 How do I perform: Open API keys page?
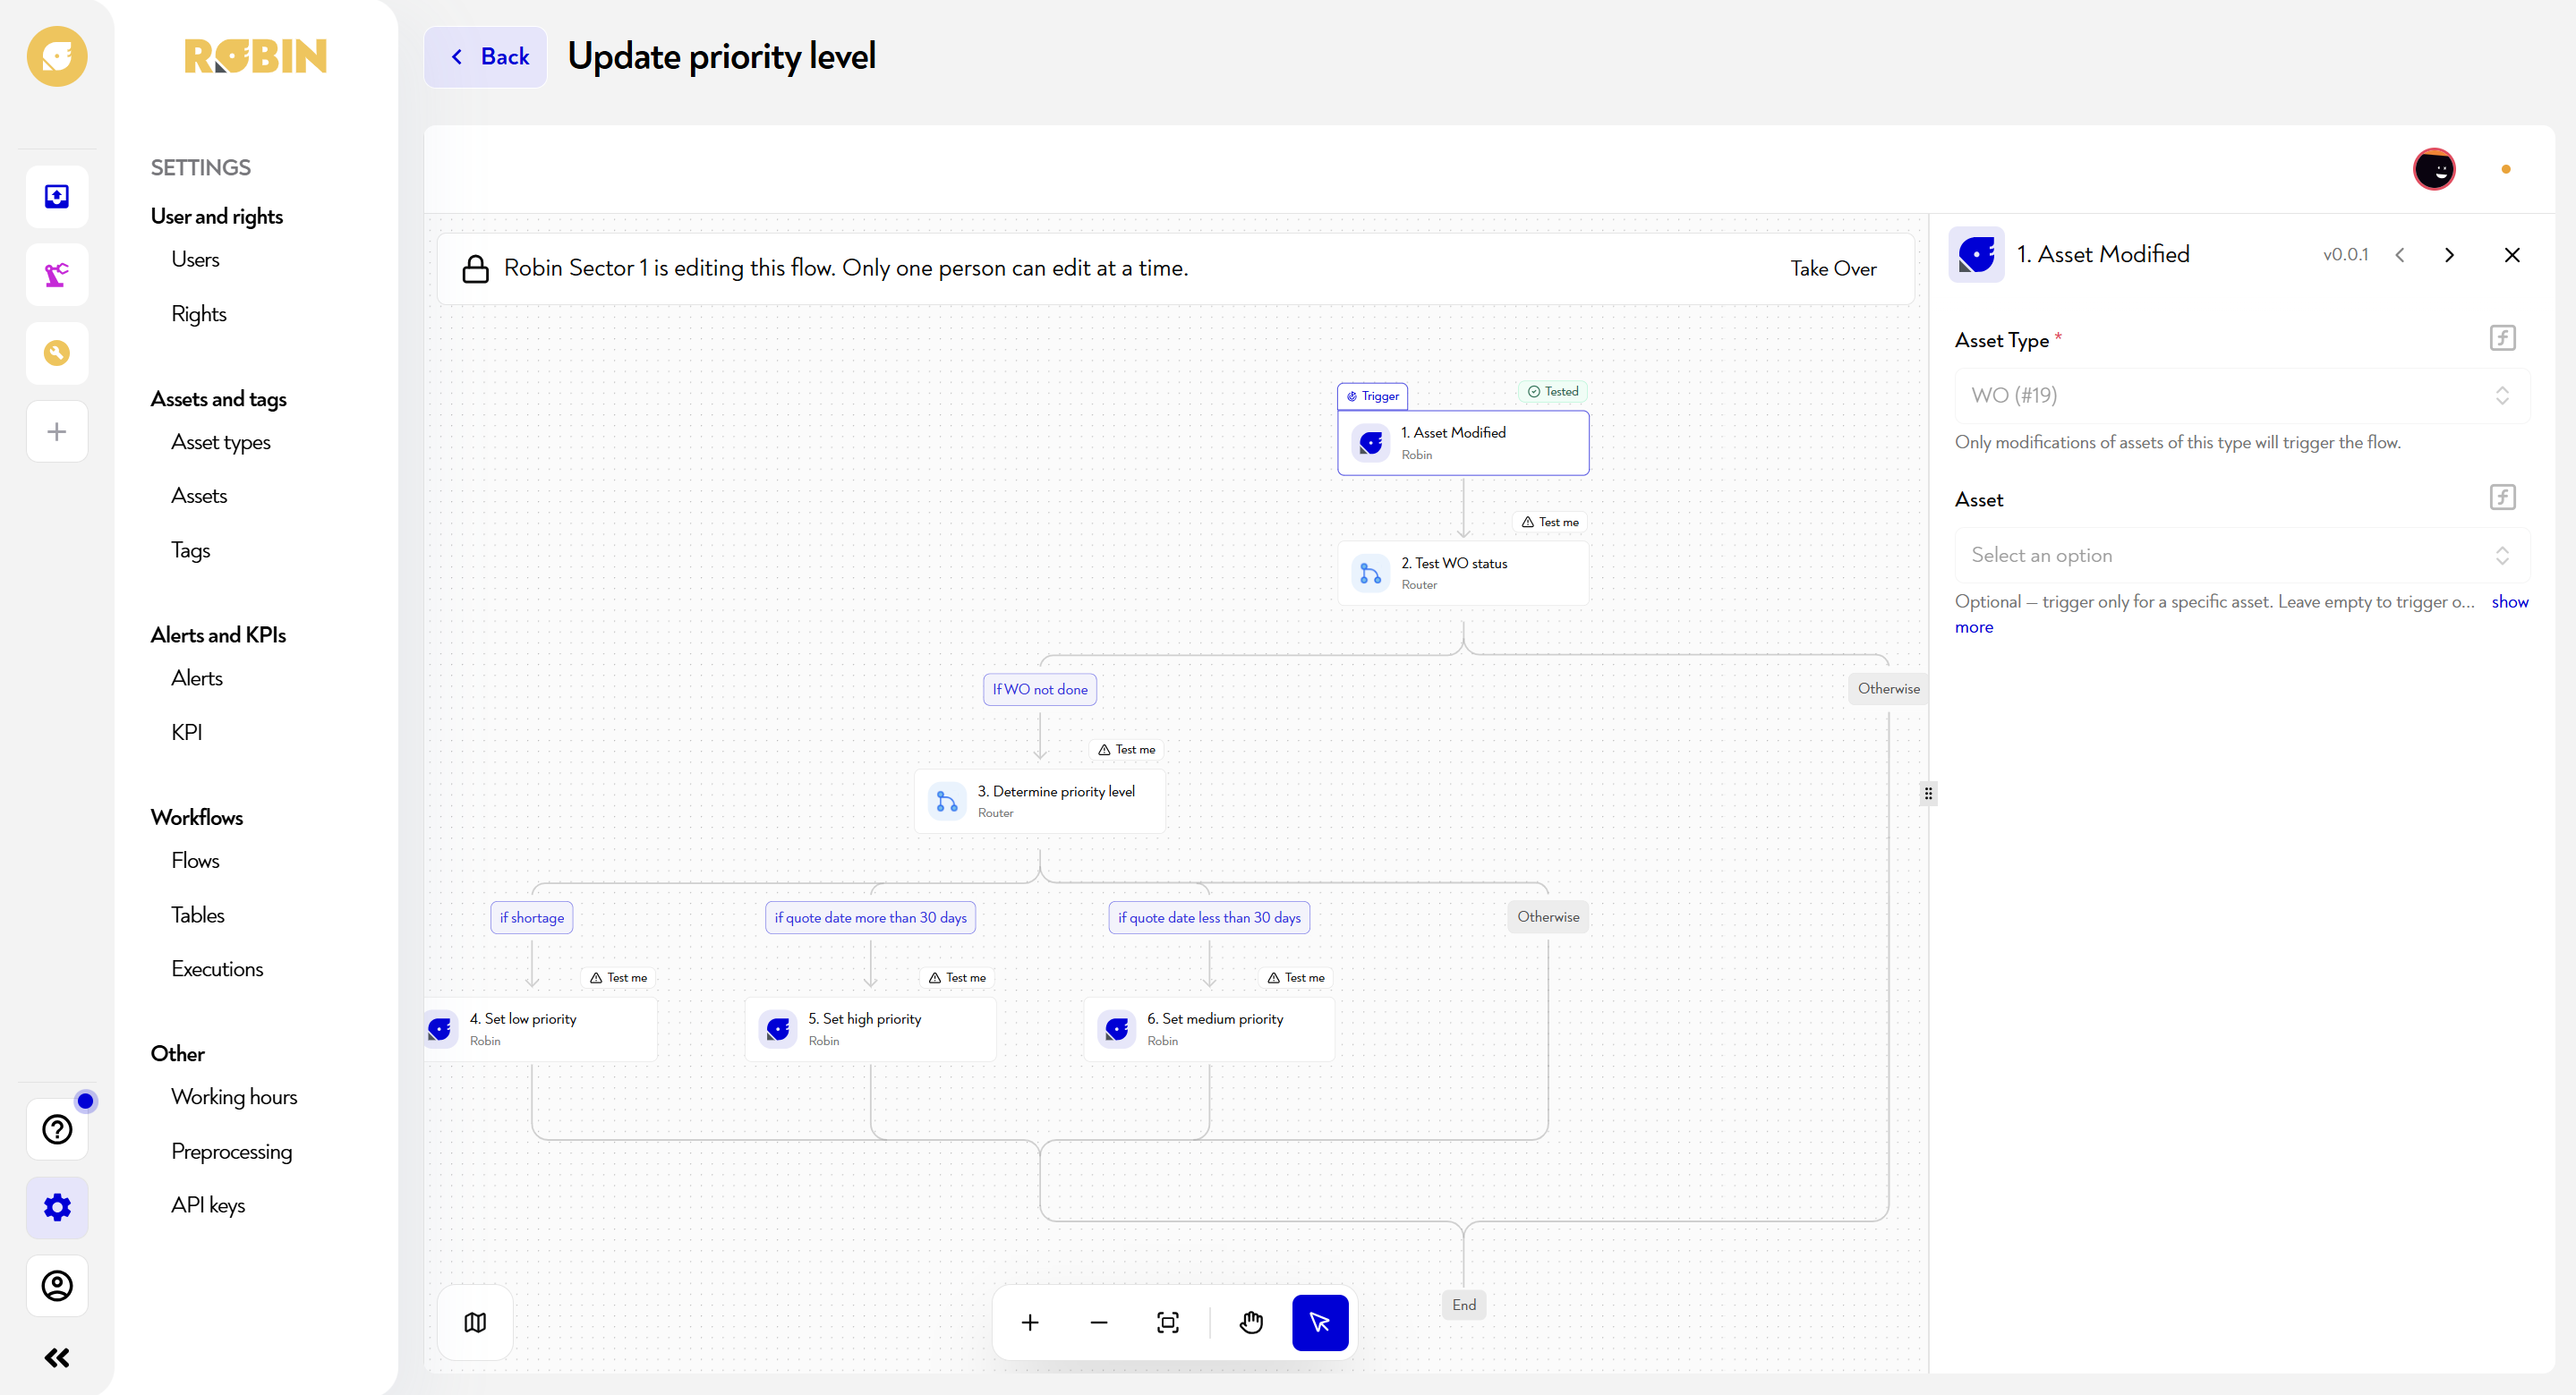point(208,1205)
